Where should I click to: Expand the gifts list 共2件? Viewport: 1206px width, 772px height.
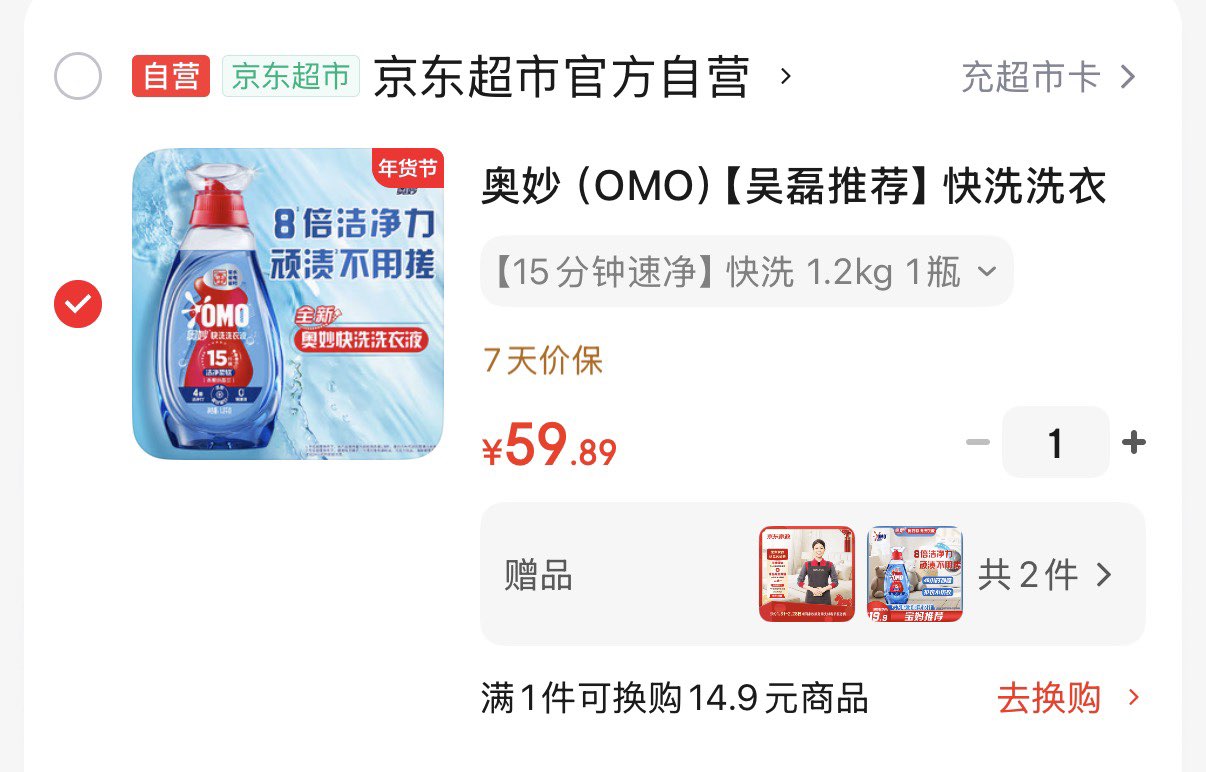pos(1045,575)
